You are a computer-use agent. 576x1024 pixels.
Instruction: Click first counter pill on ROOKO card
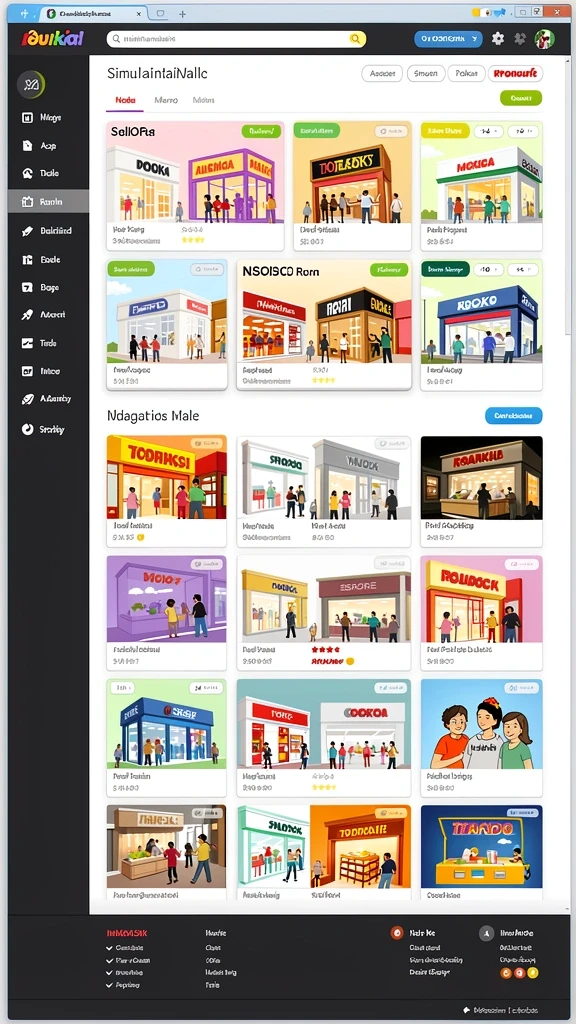pos(487,269)
